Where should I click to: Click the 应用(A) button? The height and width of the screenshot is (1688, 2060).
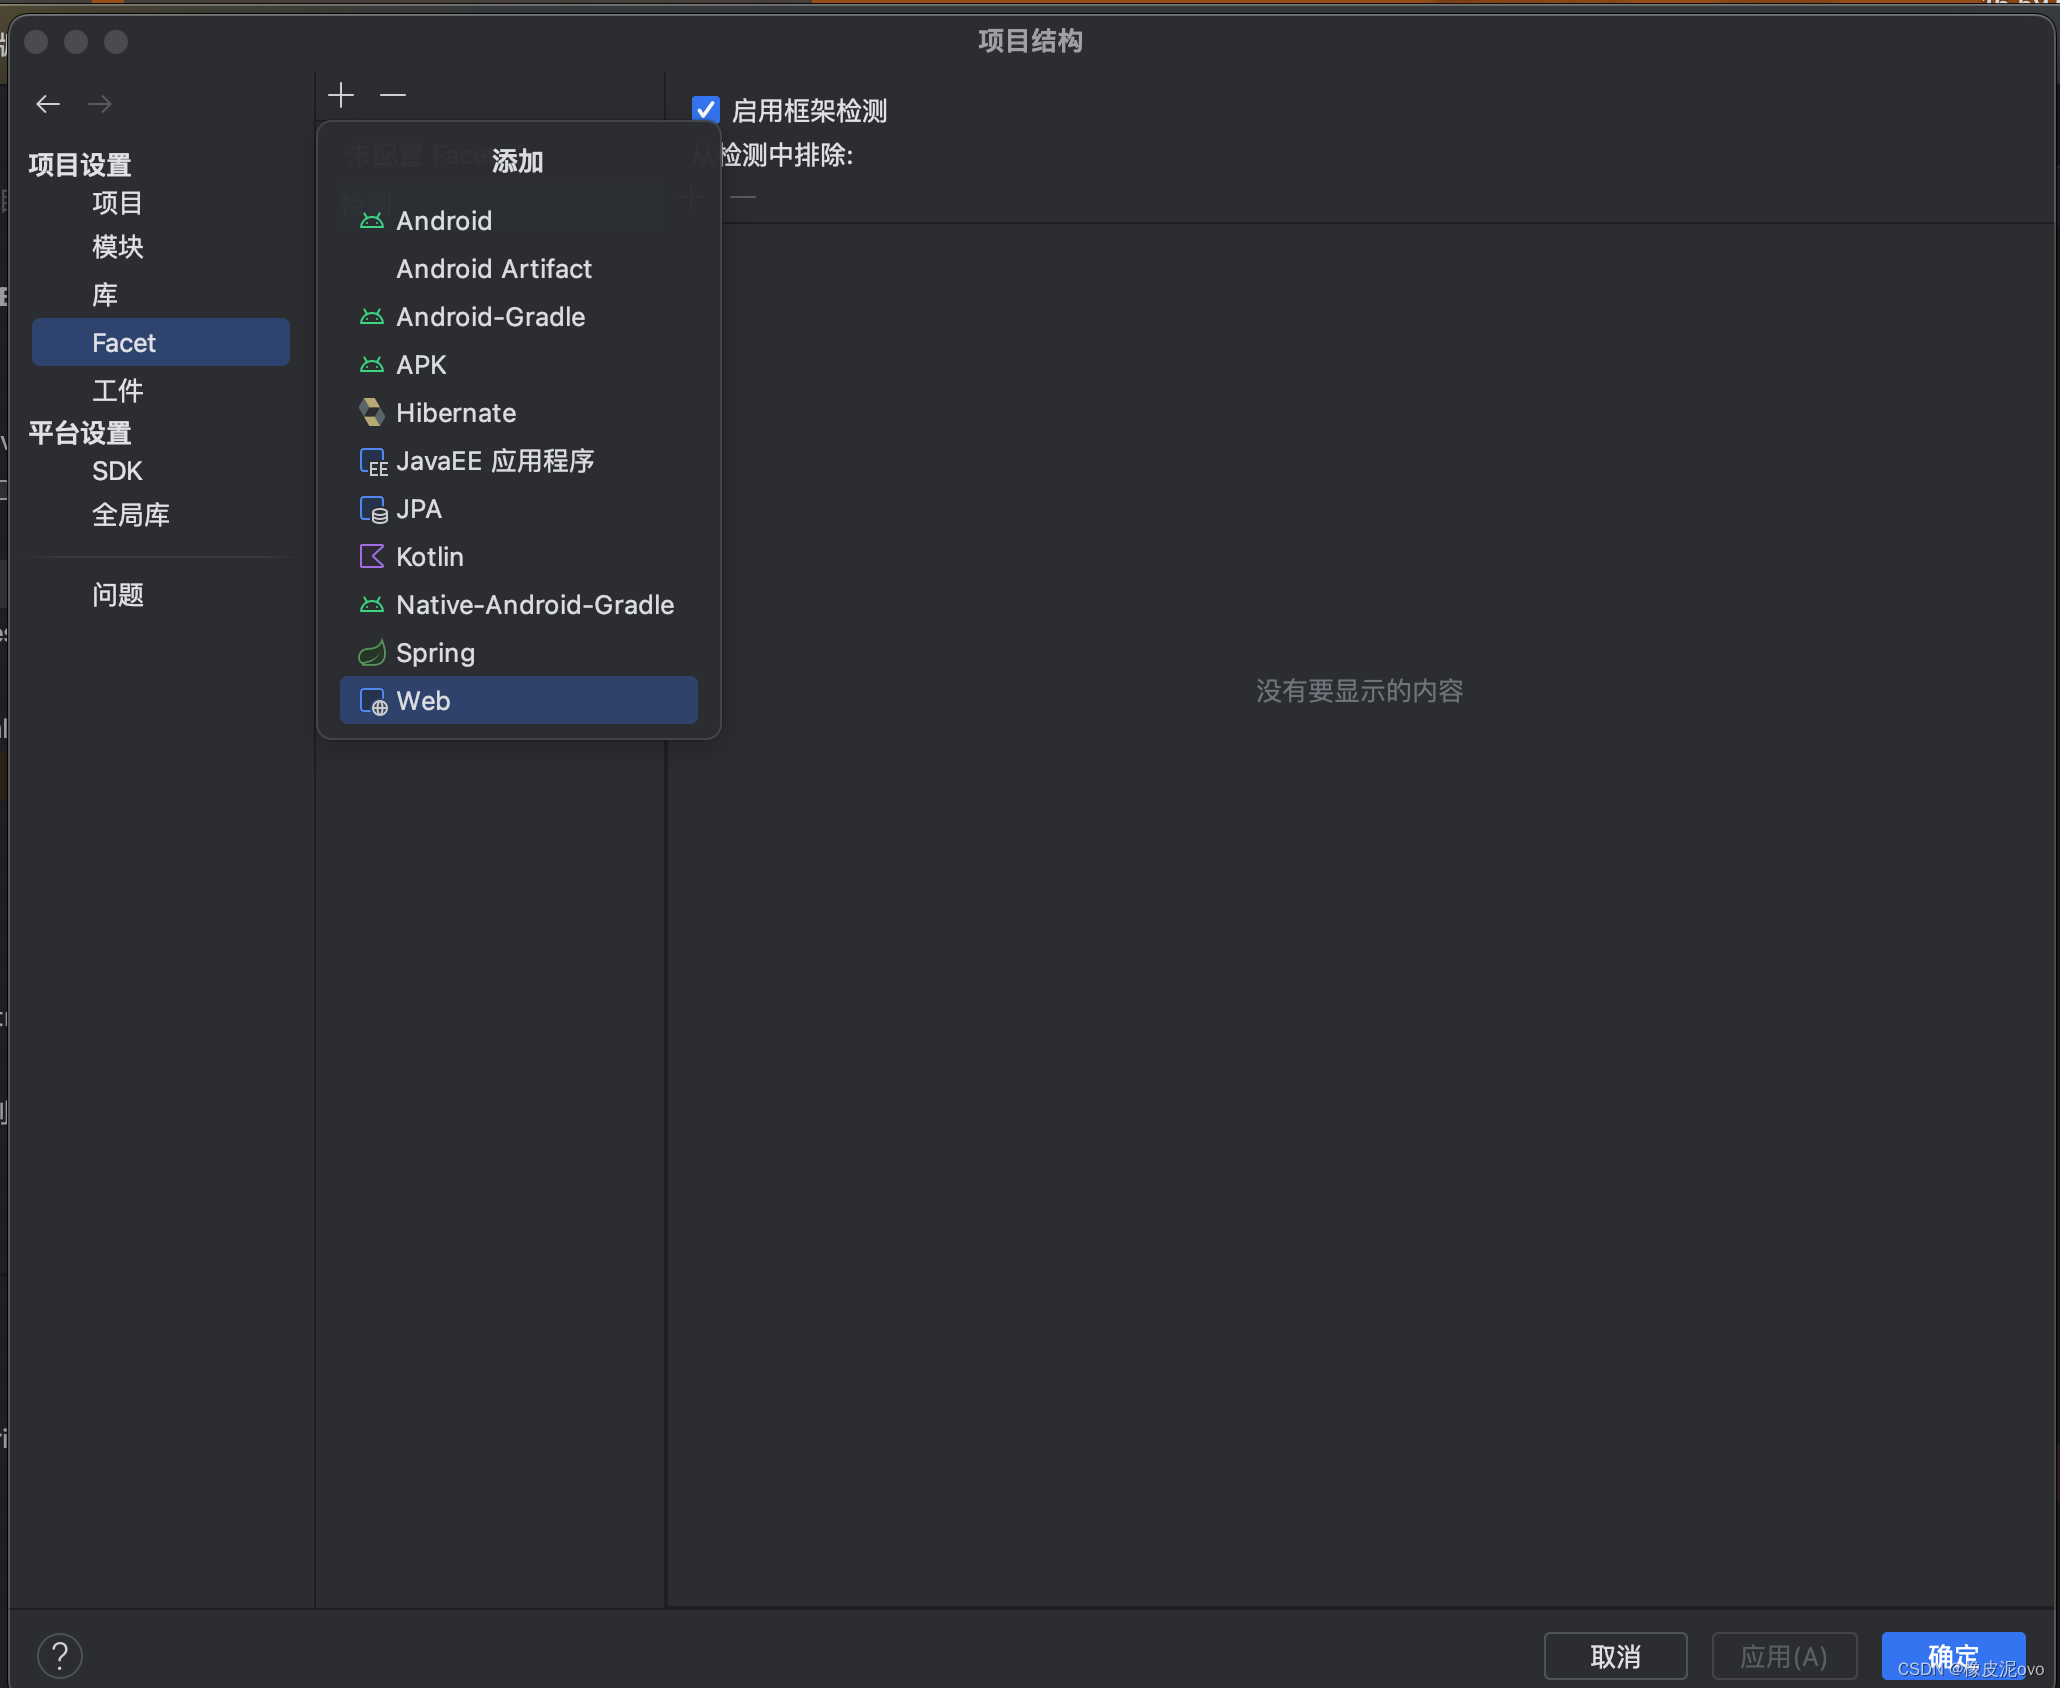pos(1784,1657)
